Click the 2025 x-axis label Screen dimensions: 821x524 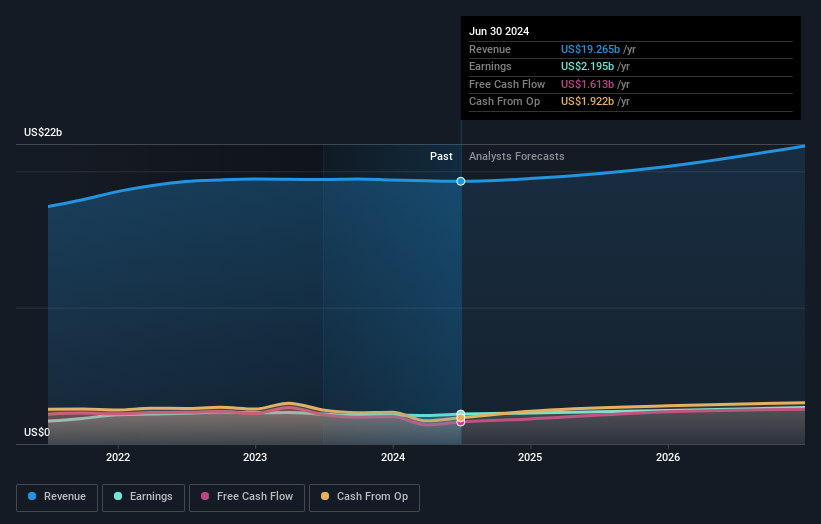(x=530, y=457)
